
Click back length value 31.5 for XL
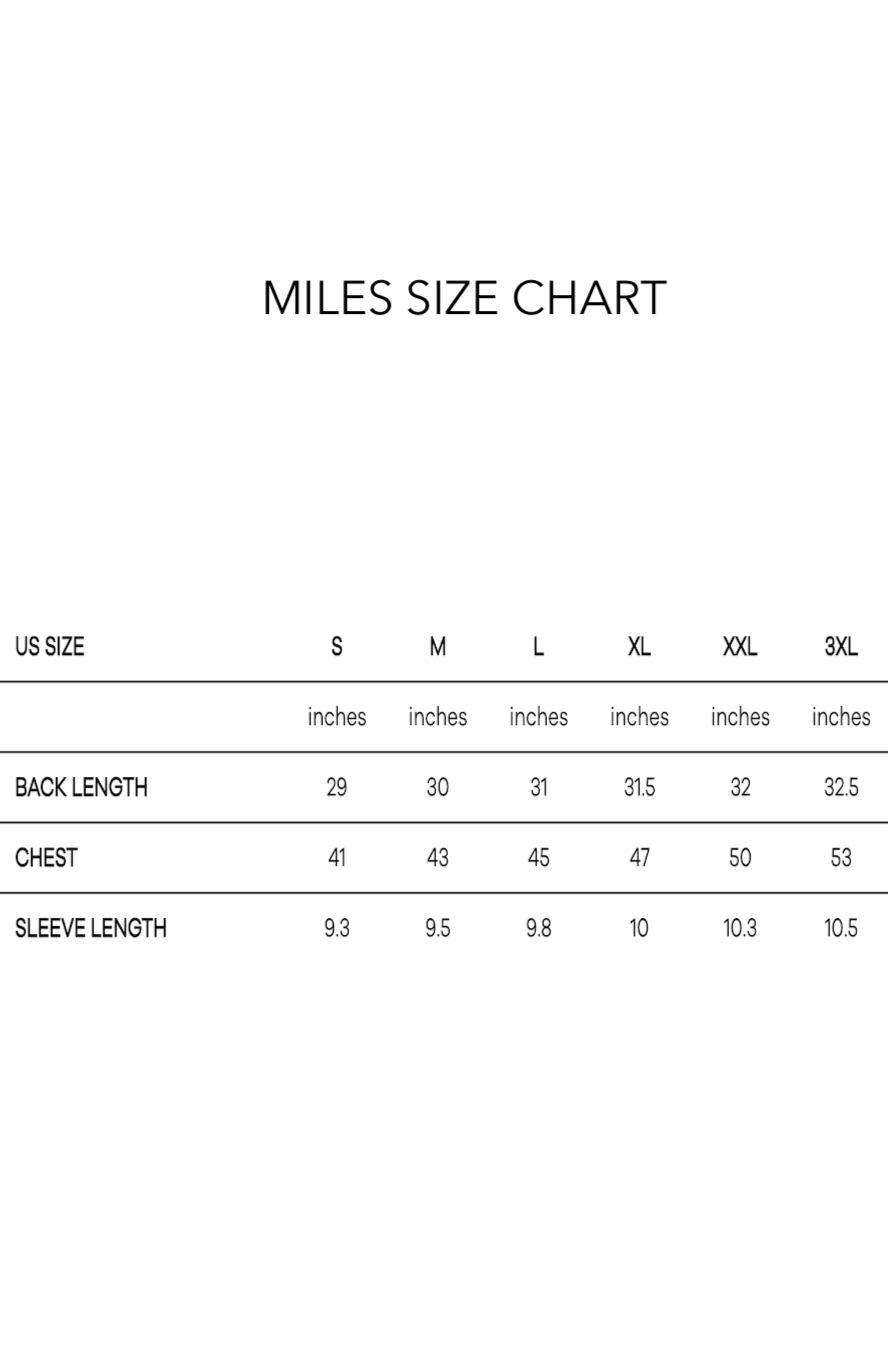pos(639,787)
